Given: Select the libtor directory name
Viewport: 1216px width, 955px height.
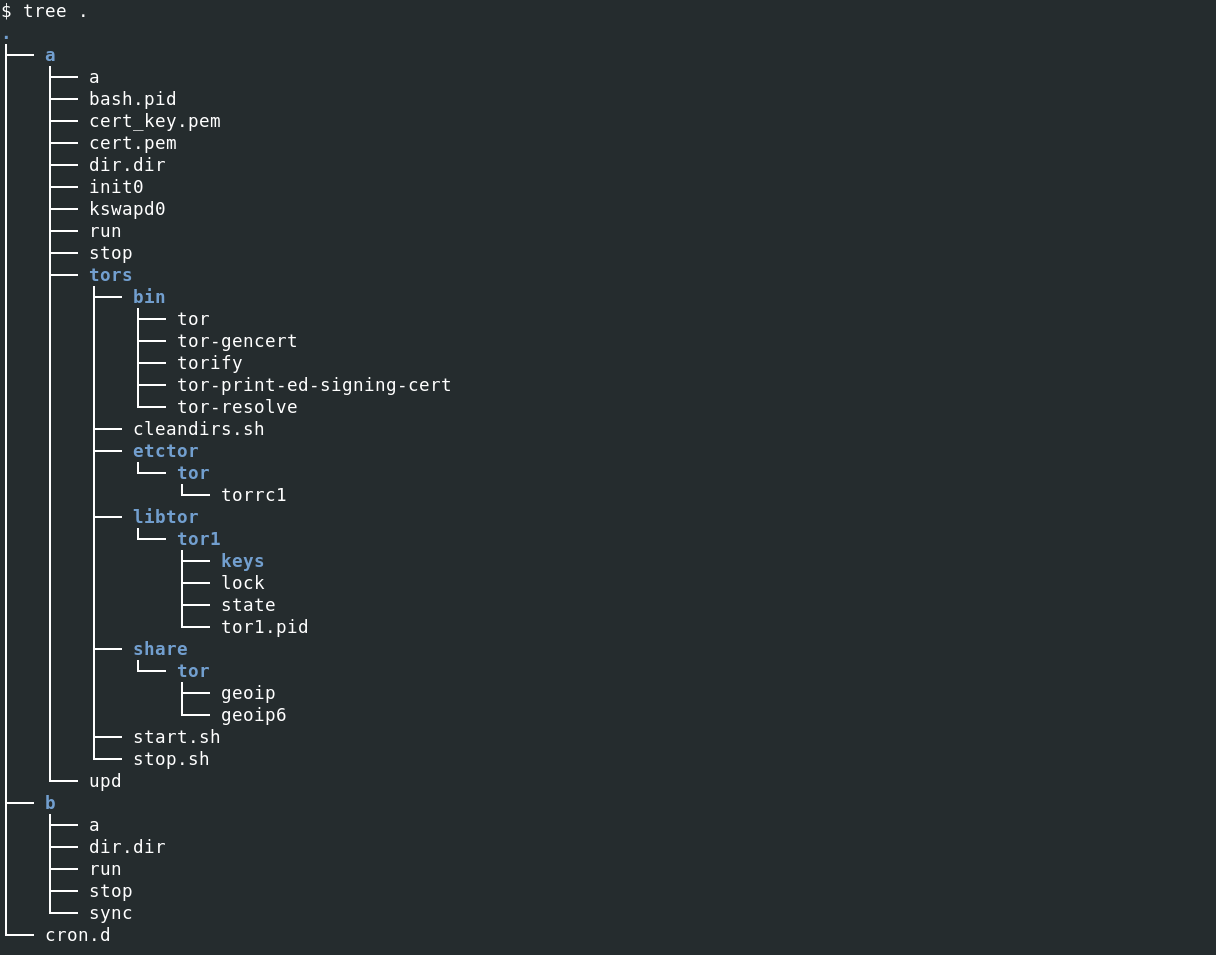Looking at the screenshot, I should pyautogui.click(x=165, y=517).
